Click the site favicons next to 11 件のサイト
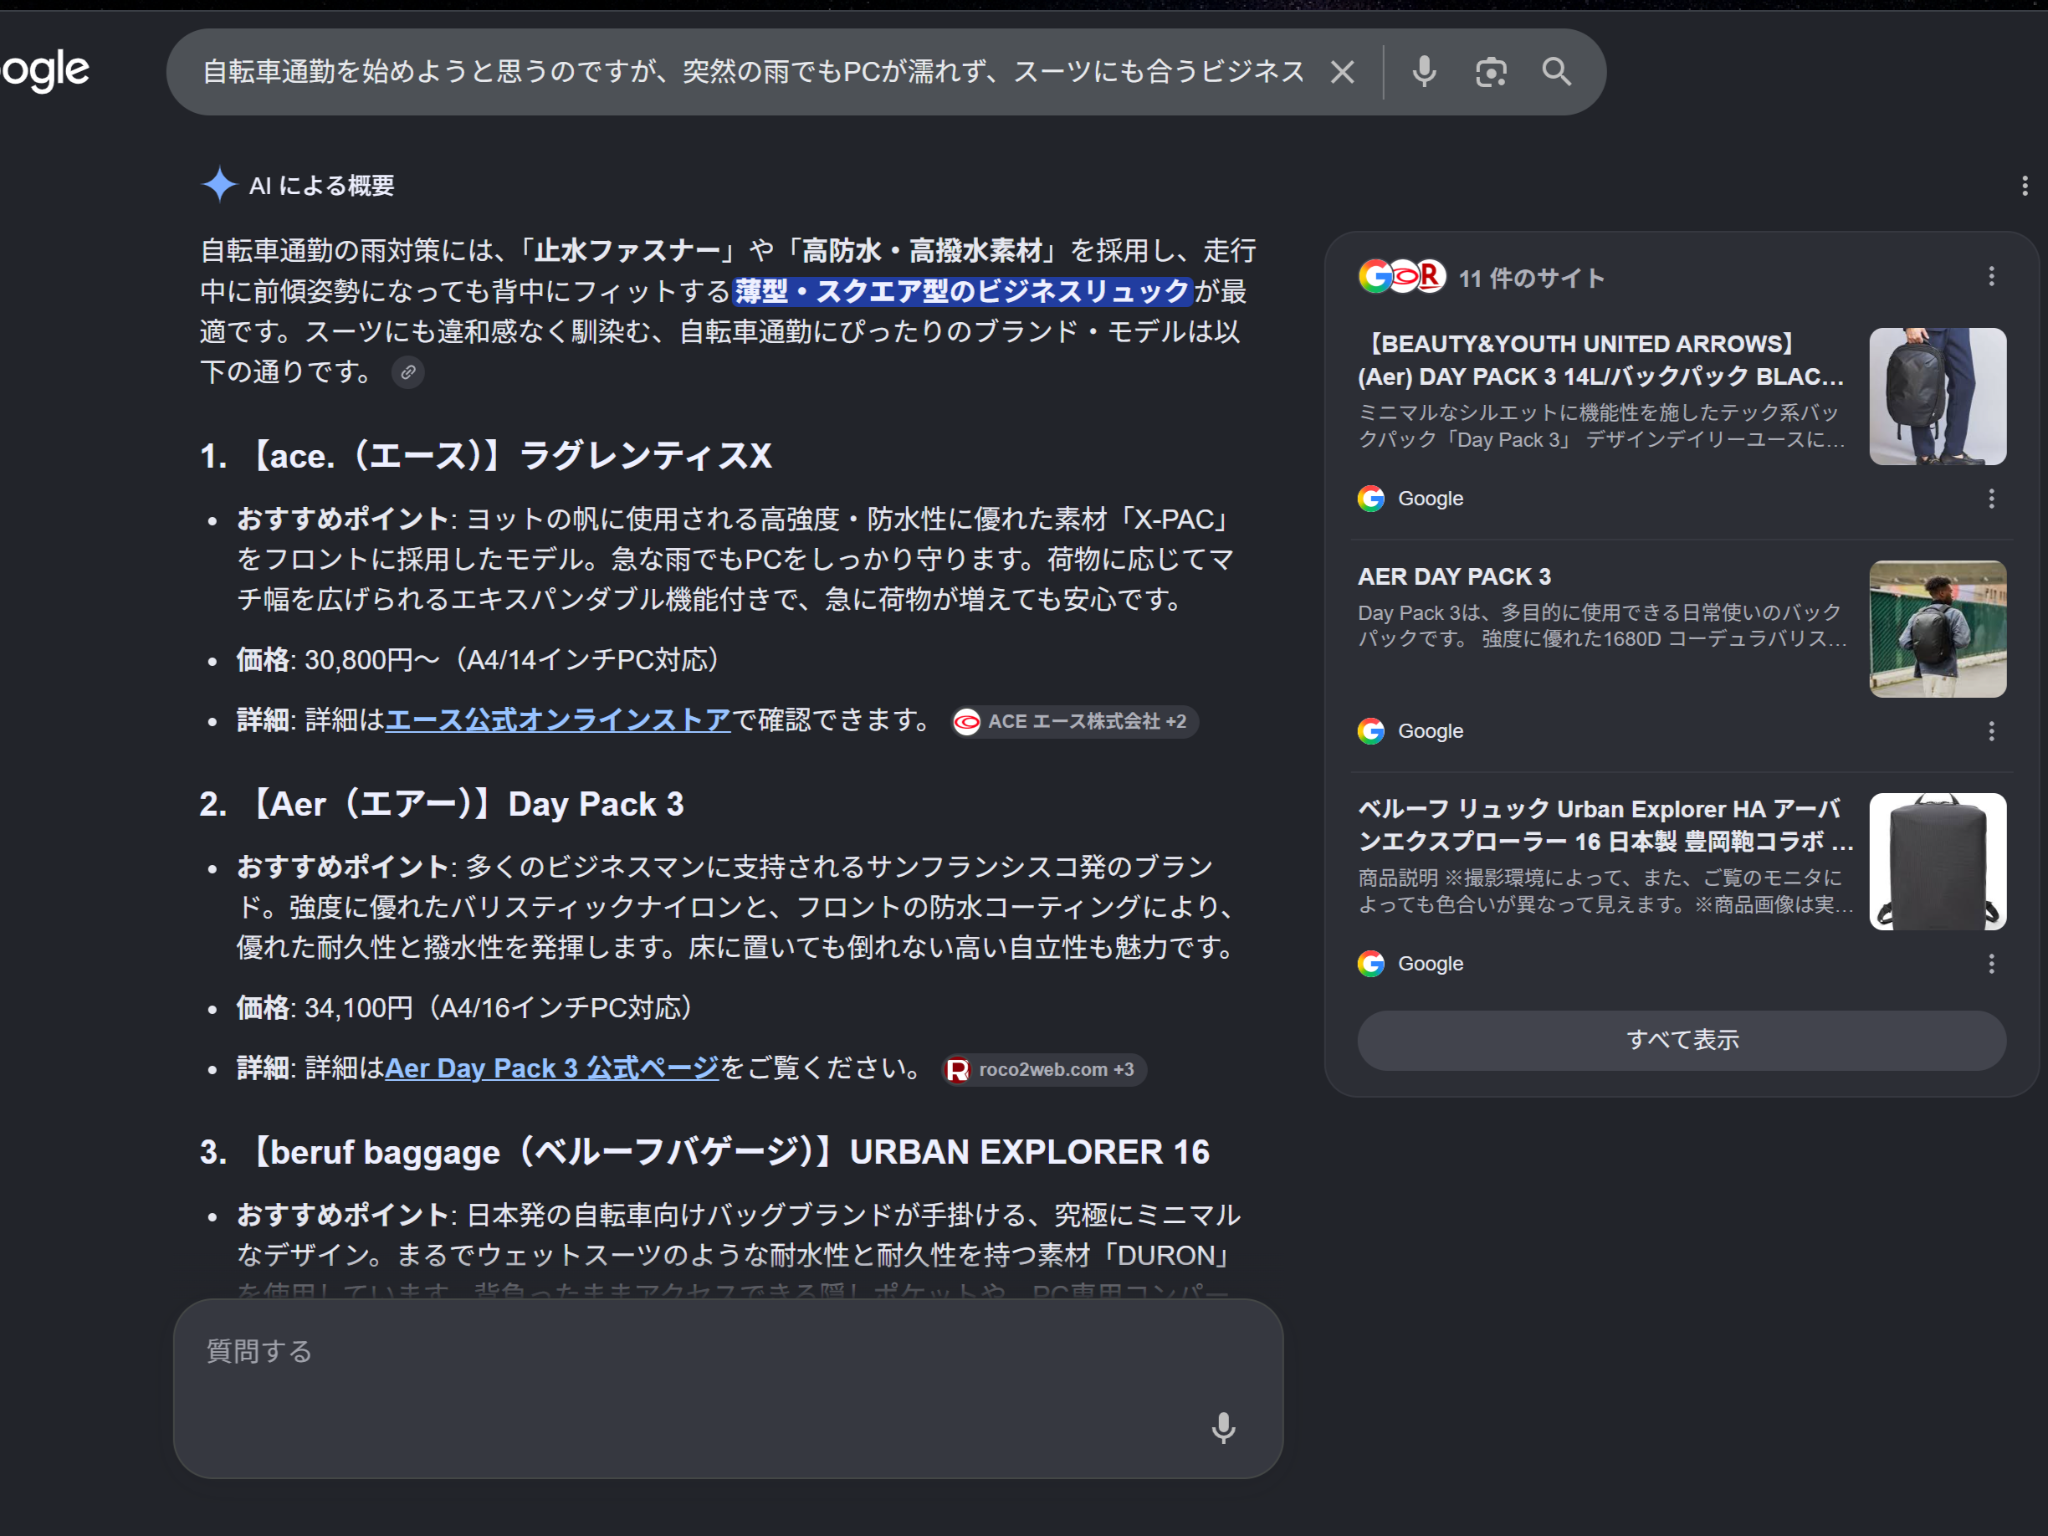The height and width of the screenshot is (1536, 2048). click(x=1401, y=276)
